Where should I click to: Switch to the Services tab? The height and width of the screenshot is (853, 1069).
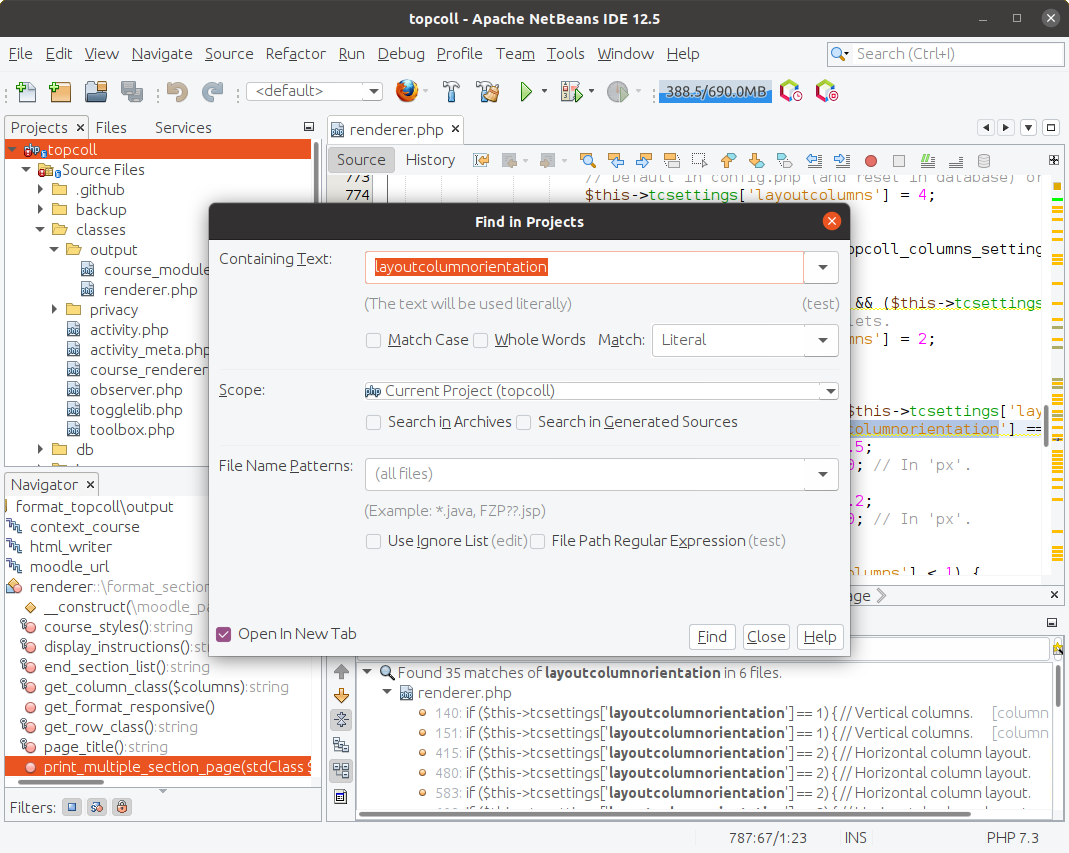point(183,128)
